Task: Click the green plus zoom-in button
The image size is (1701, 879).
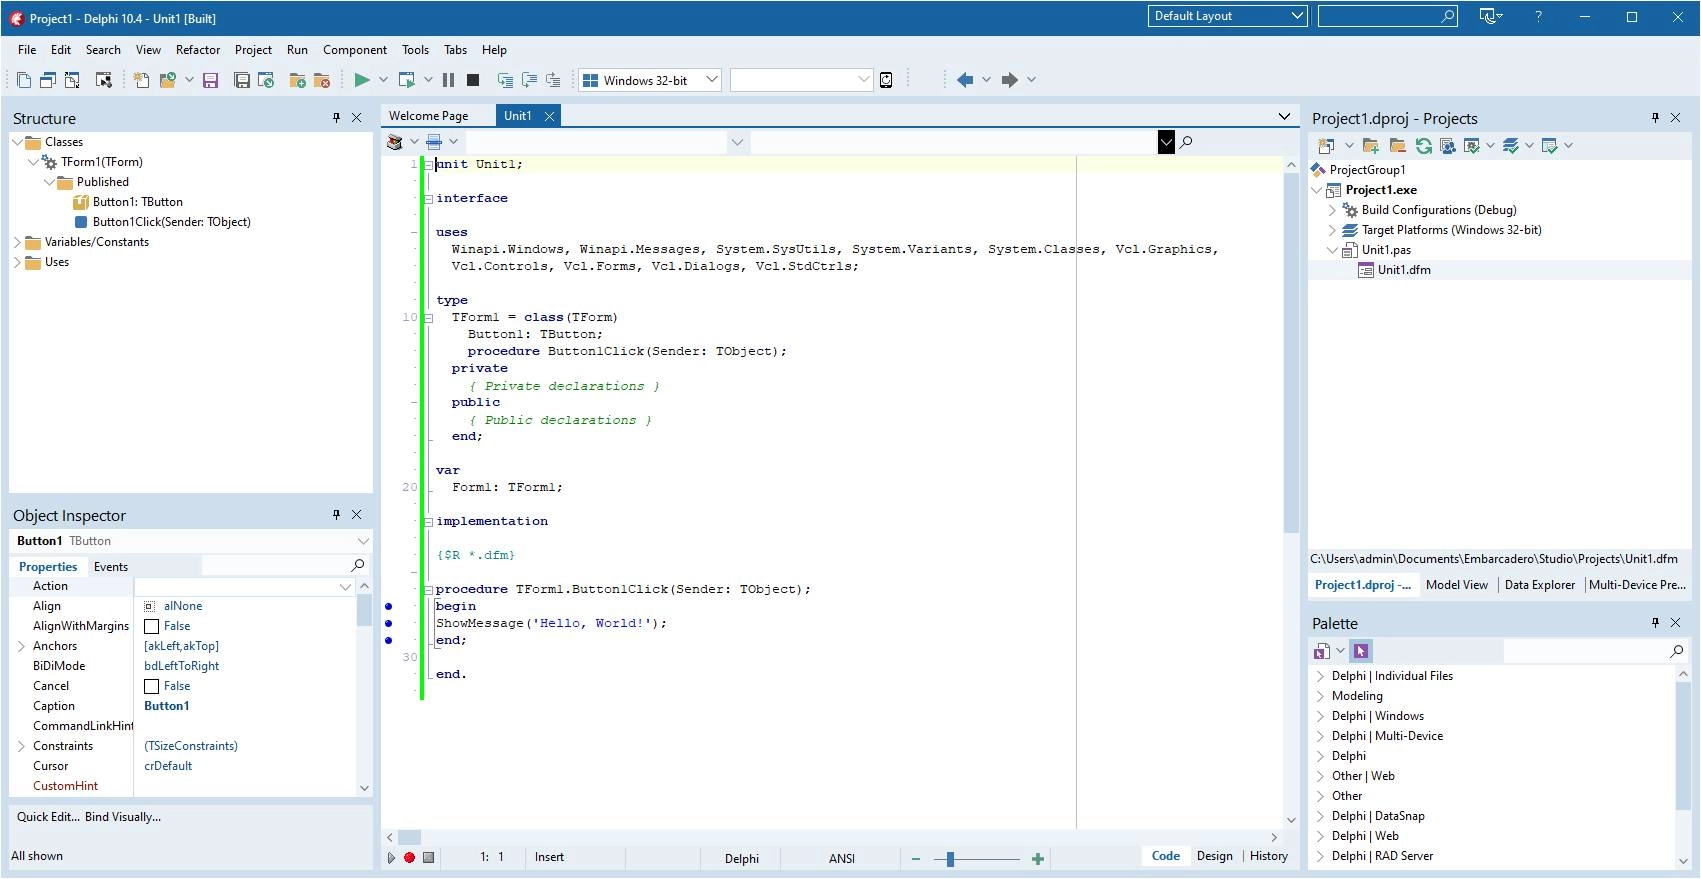Action: point(1038,858)
